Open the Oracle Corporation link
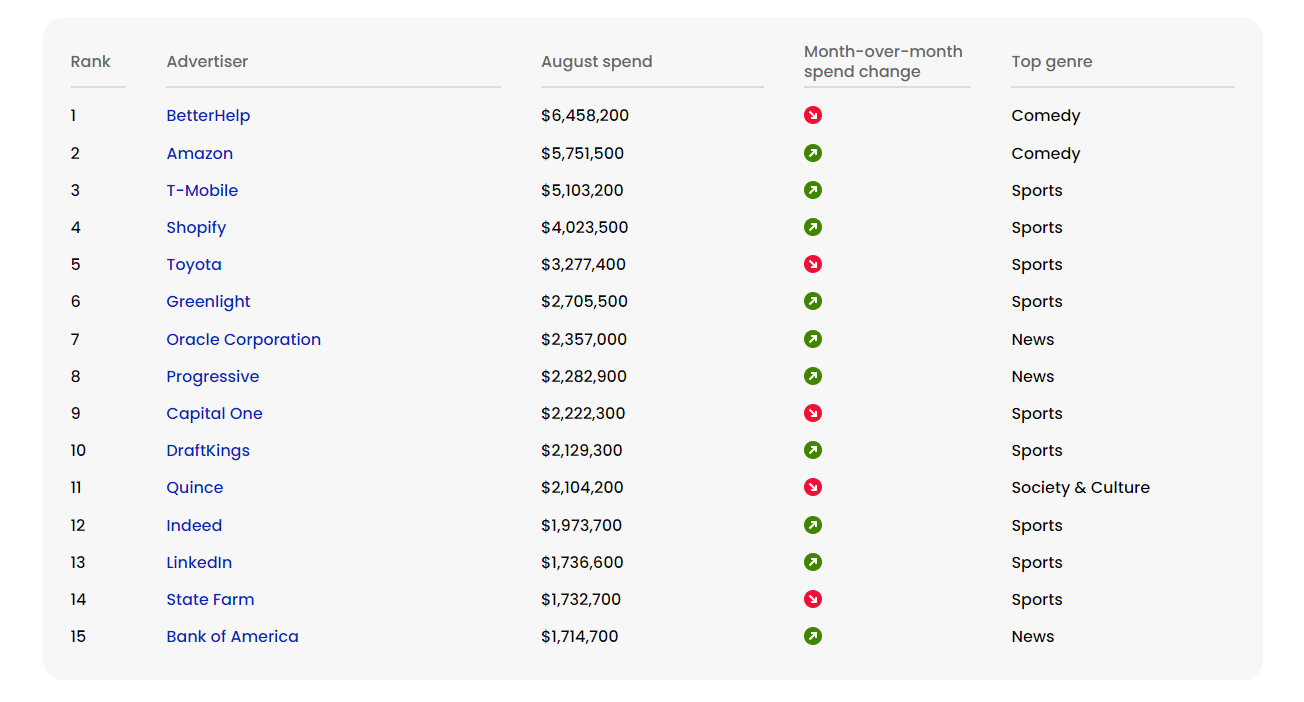1304x702 pixels. [x=244, y=340]
